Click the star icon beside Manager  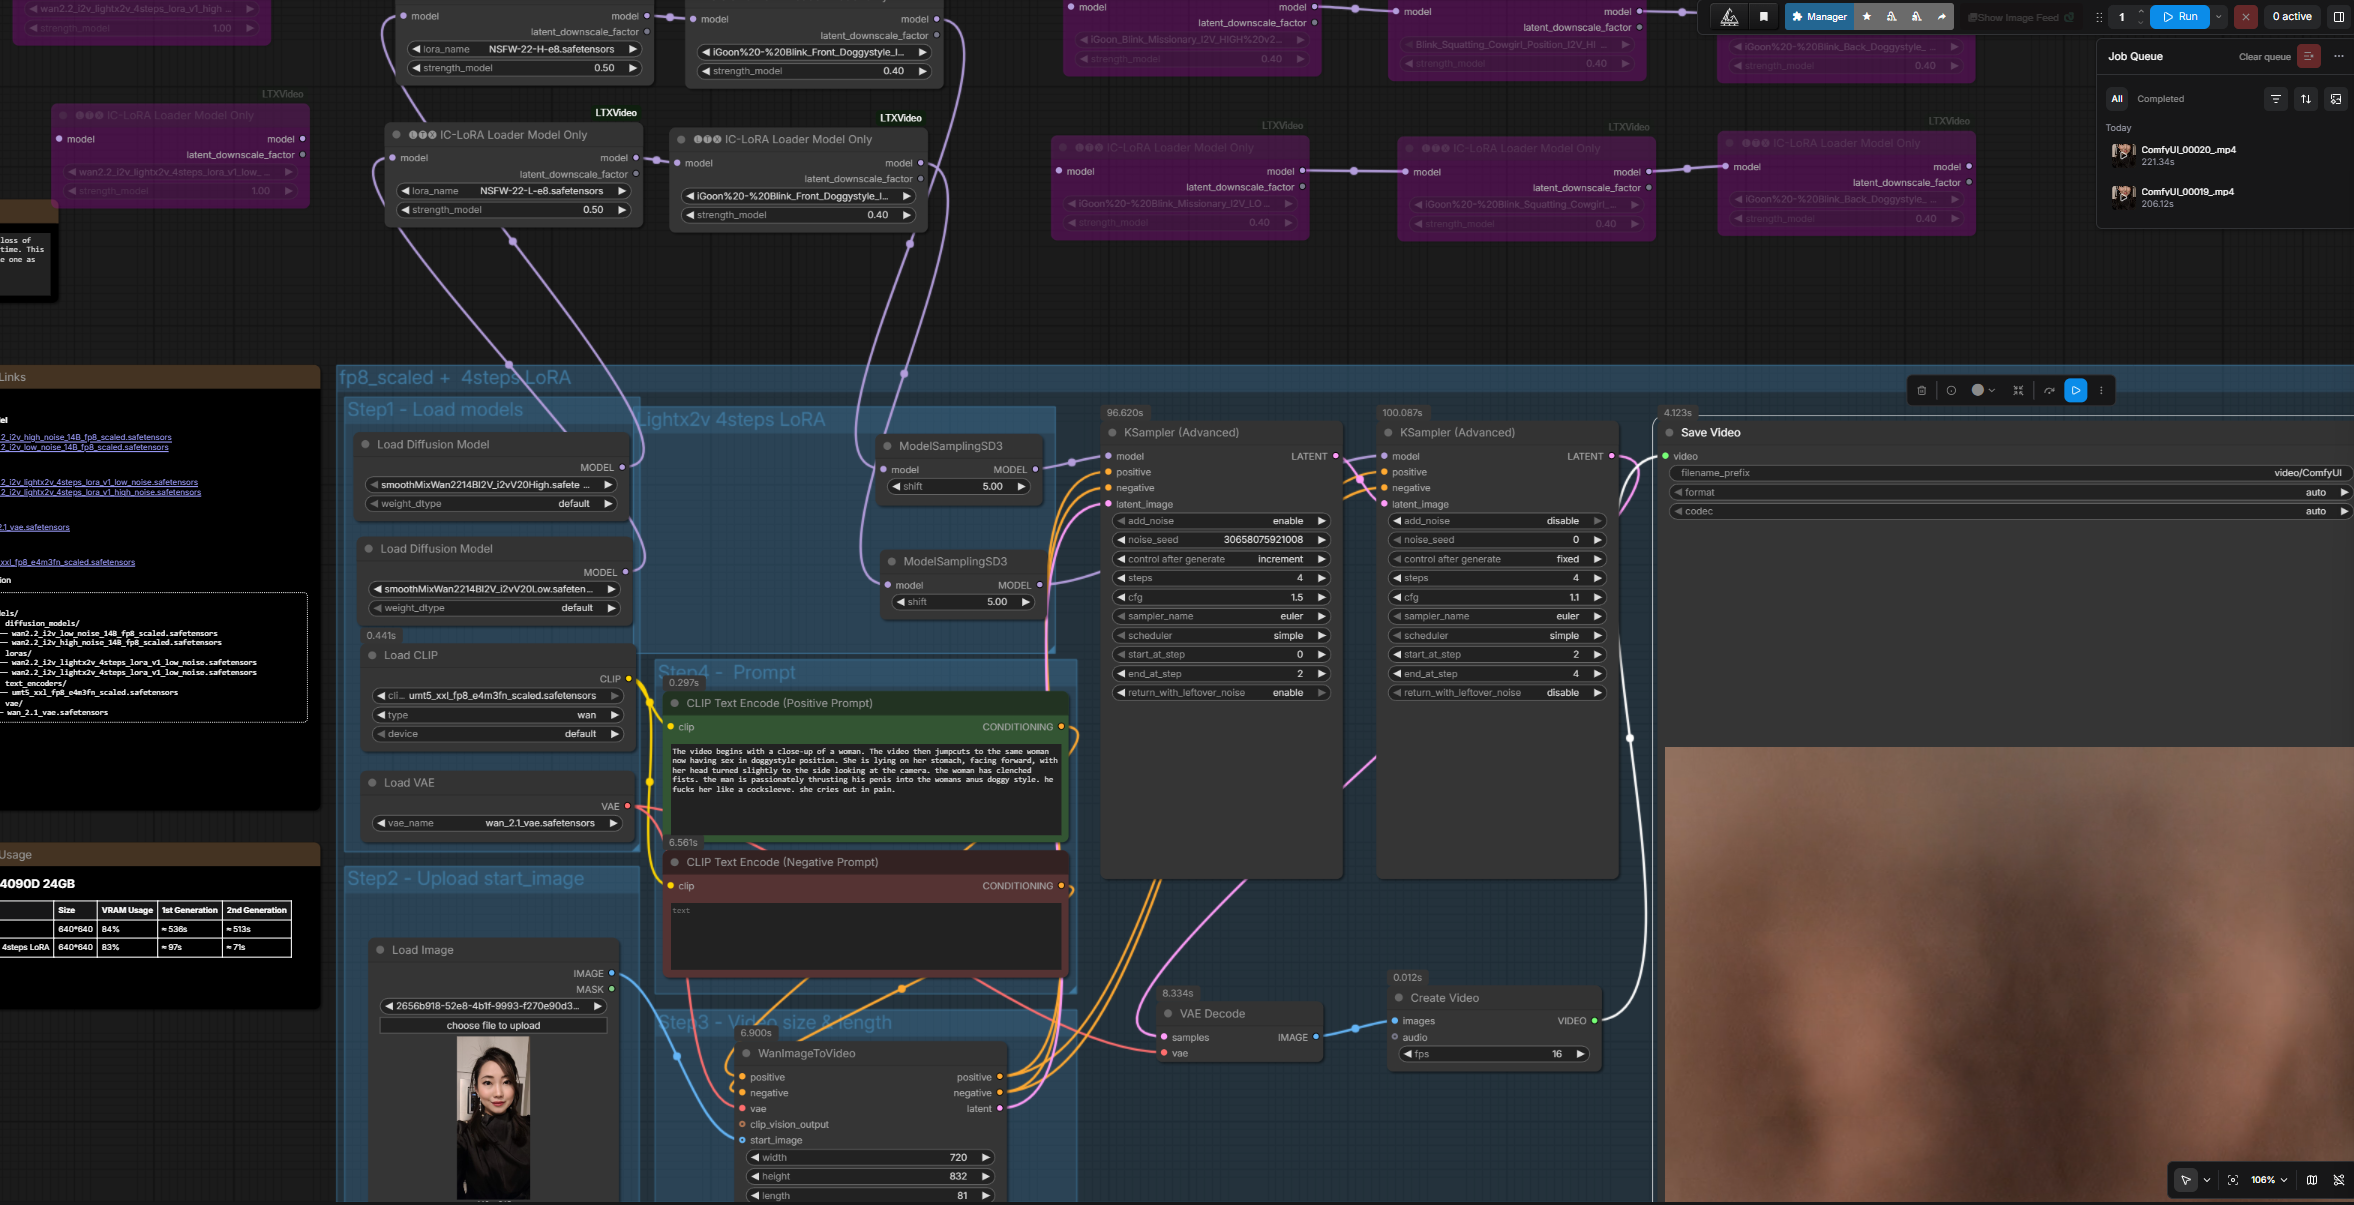[1866, 17]
